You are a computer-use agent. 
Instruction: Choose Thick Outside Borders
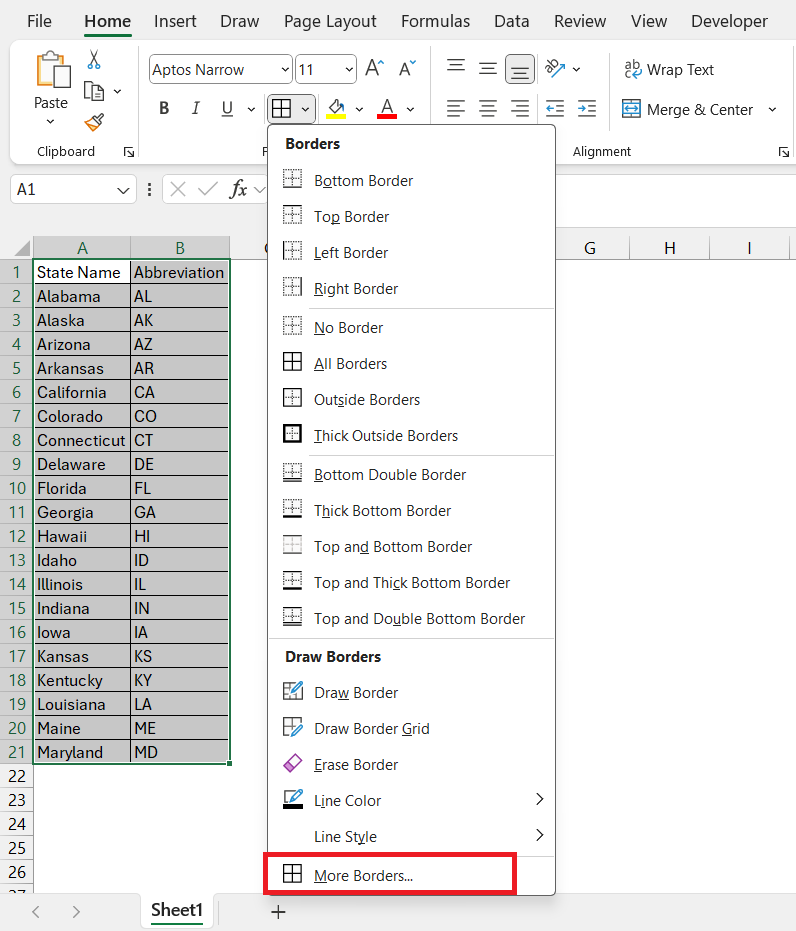(411, 435)
